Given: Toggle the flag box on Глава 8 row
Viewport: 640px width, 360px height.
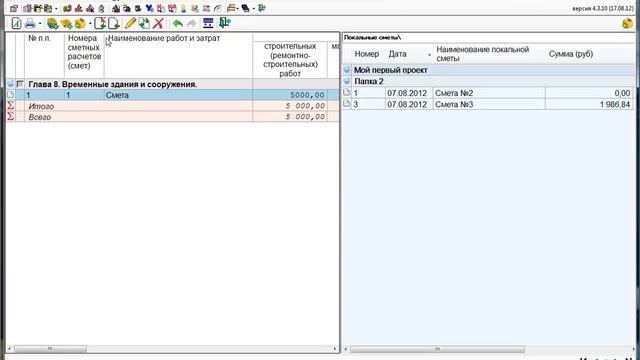Looking at the screenshot, I should 20,84.
